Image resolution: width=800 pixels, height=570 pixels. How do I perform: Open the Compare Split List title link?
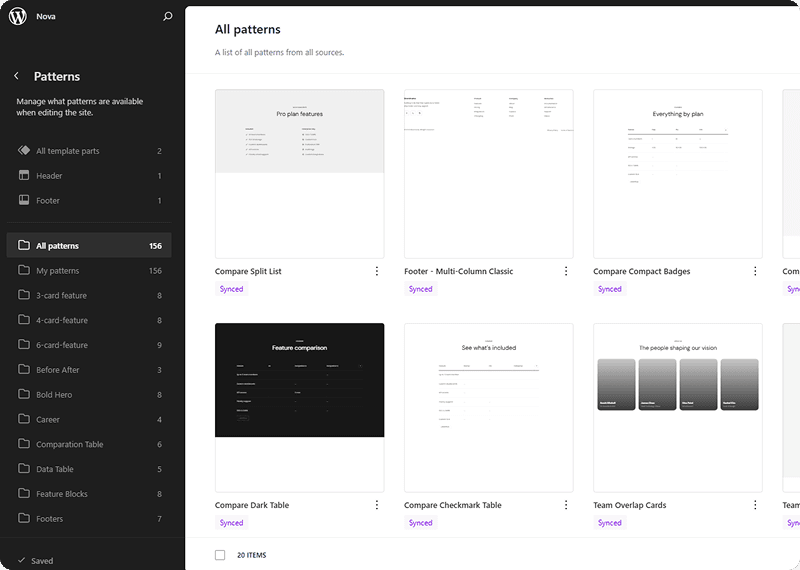(248, 271)
